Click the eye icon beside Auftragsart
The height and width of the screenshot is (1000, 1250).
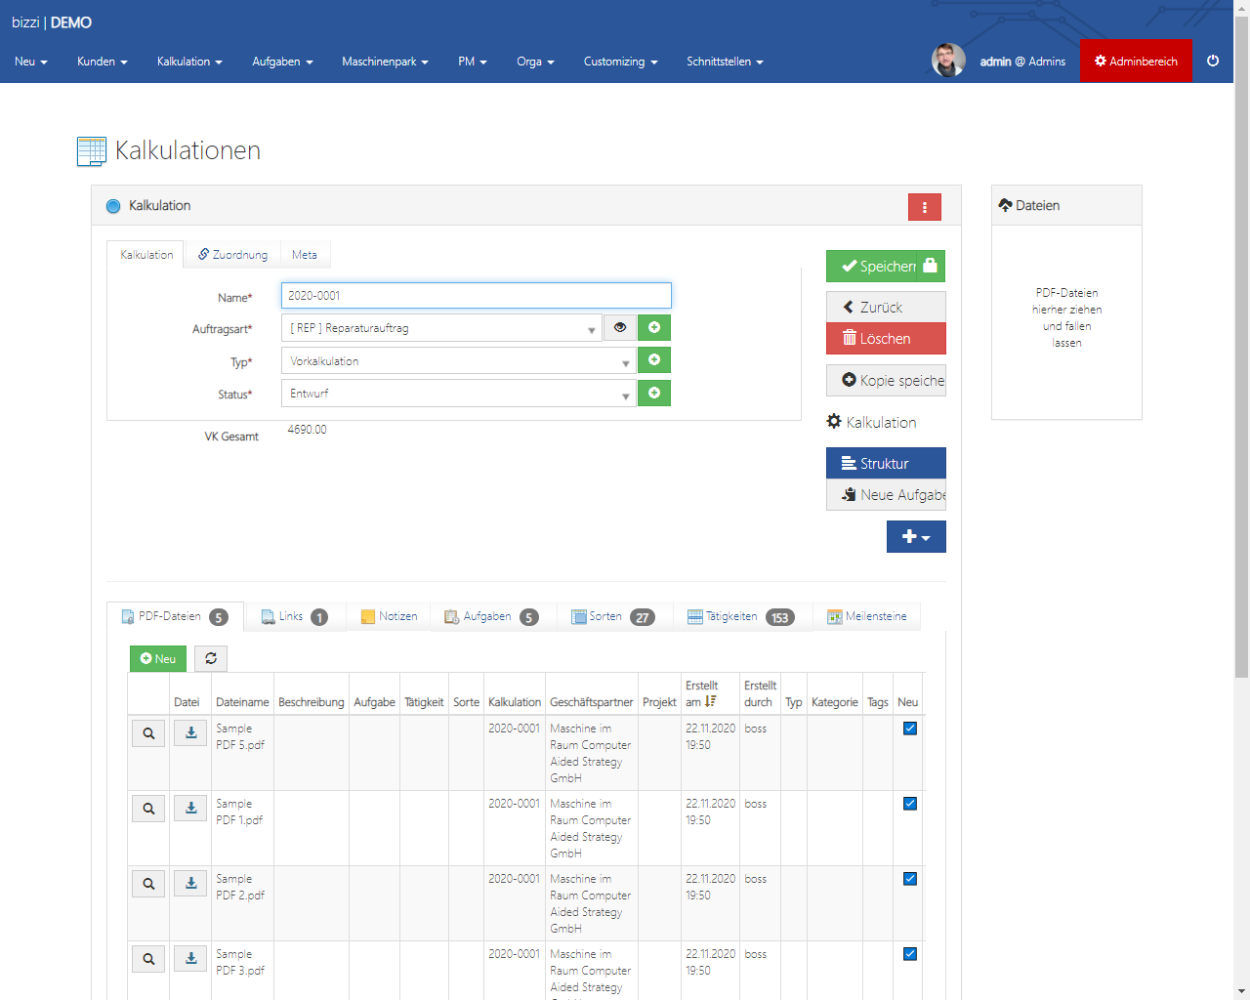coord(620,327)
